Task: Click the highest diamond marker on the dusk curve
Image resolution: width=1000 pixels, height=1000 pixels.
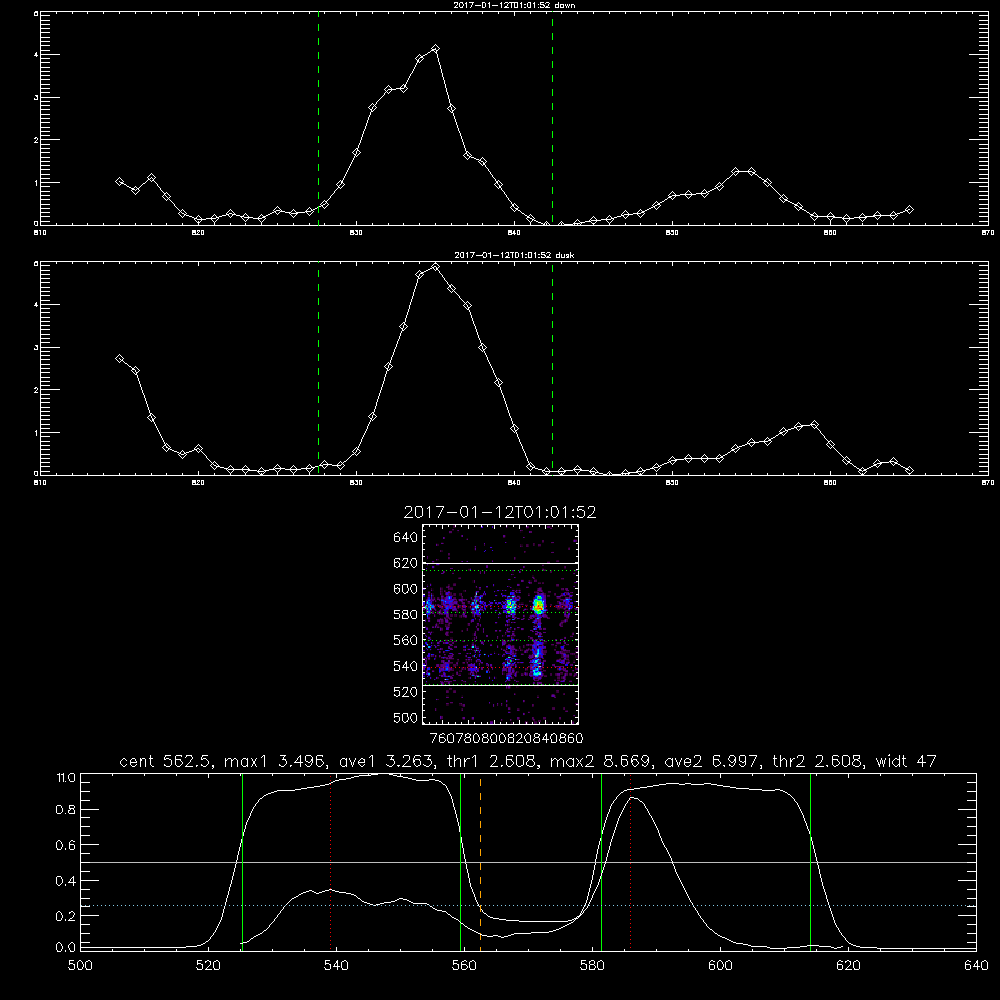Action: click(x=436, y=267)
